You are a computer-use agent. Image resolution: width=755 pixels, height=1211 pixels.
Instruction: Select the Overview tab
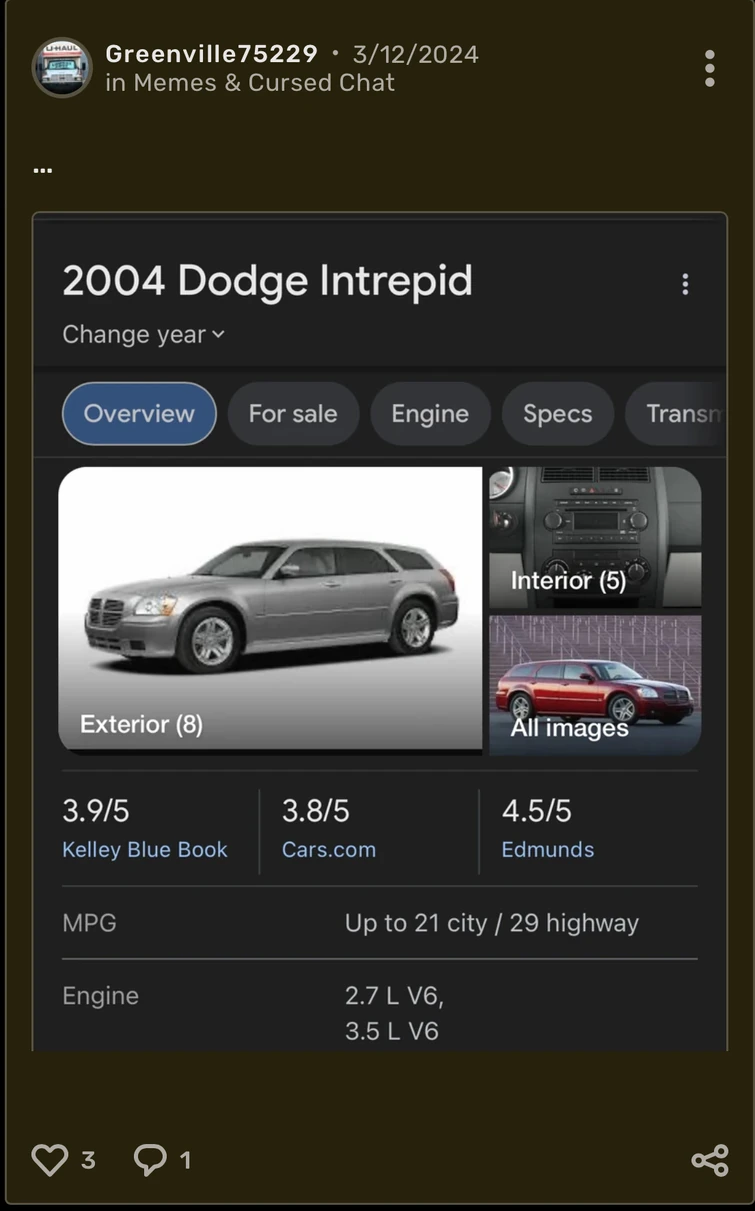(x=139, y=414)
